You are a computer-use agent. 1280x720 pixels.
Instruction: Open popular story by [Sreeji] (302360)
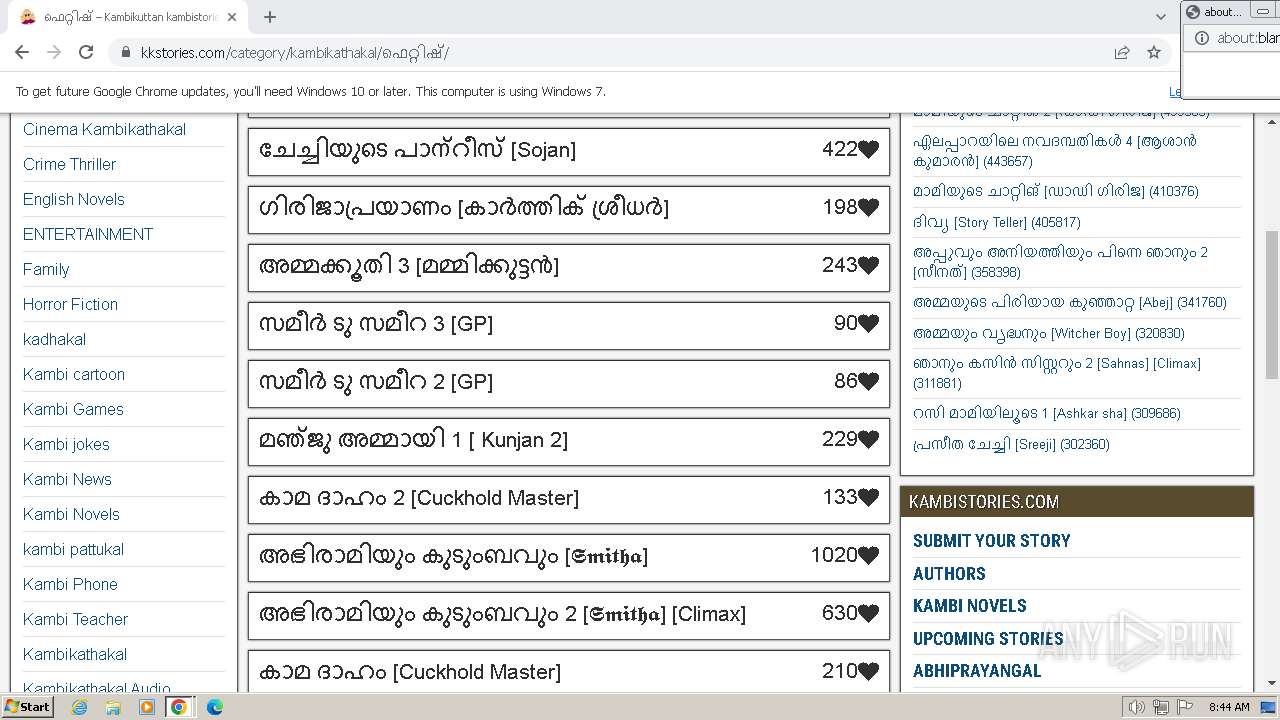(x=1011, y=444)
